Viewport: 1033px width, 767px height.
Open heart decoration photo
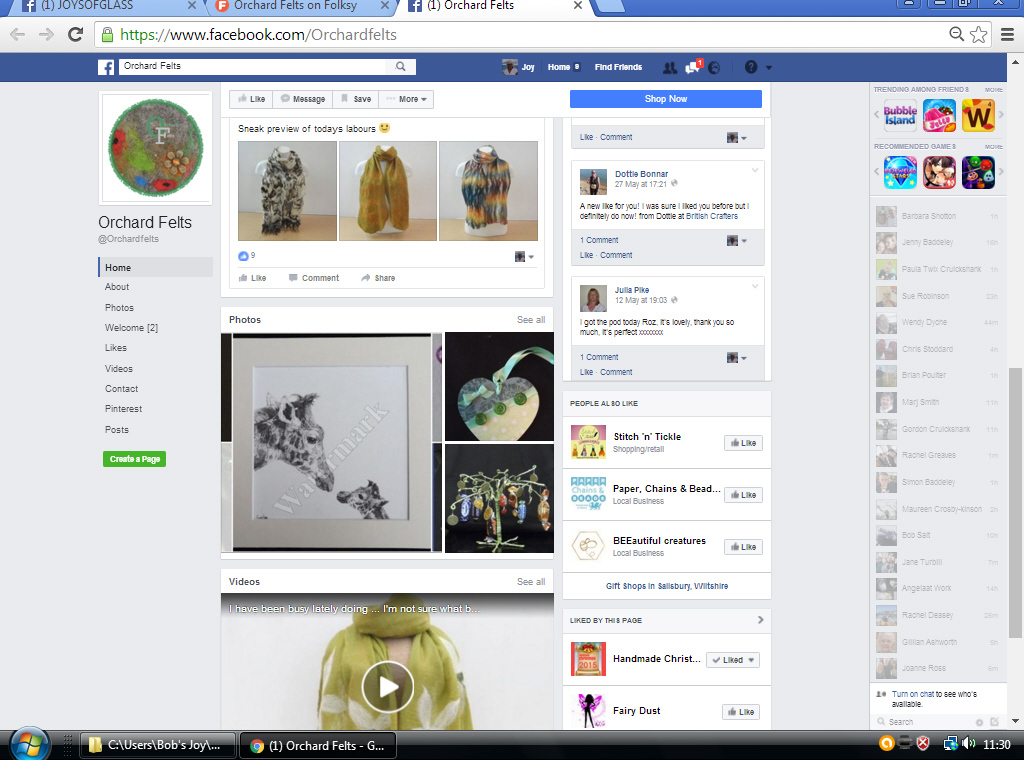pyautogui.click(x=499, y=387)
